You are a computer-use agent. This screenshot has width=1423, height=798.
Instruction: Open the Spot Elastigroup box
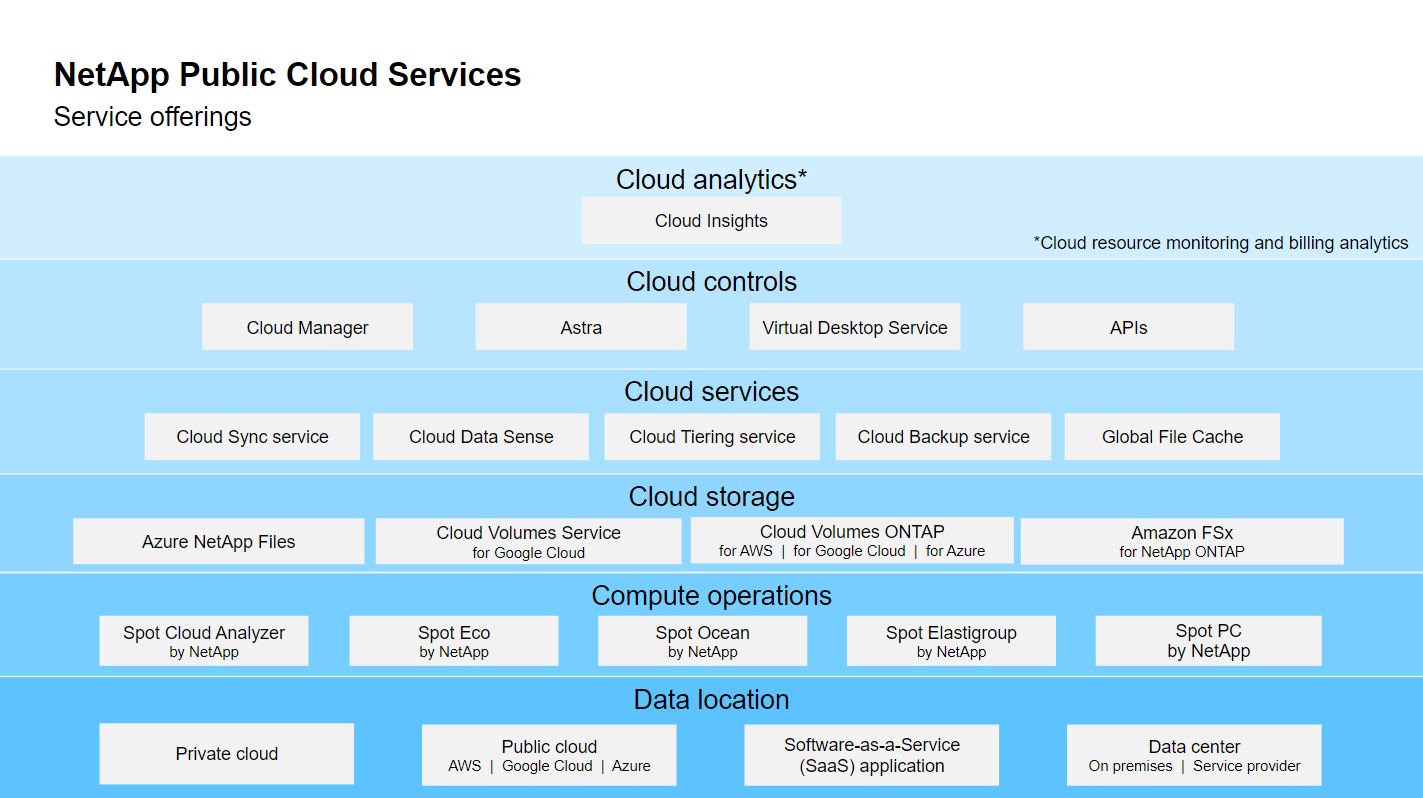click(951, 641)
